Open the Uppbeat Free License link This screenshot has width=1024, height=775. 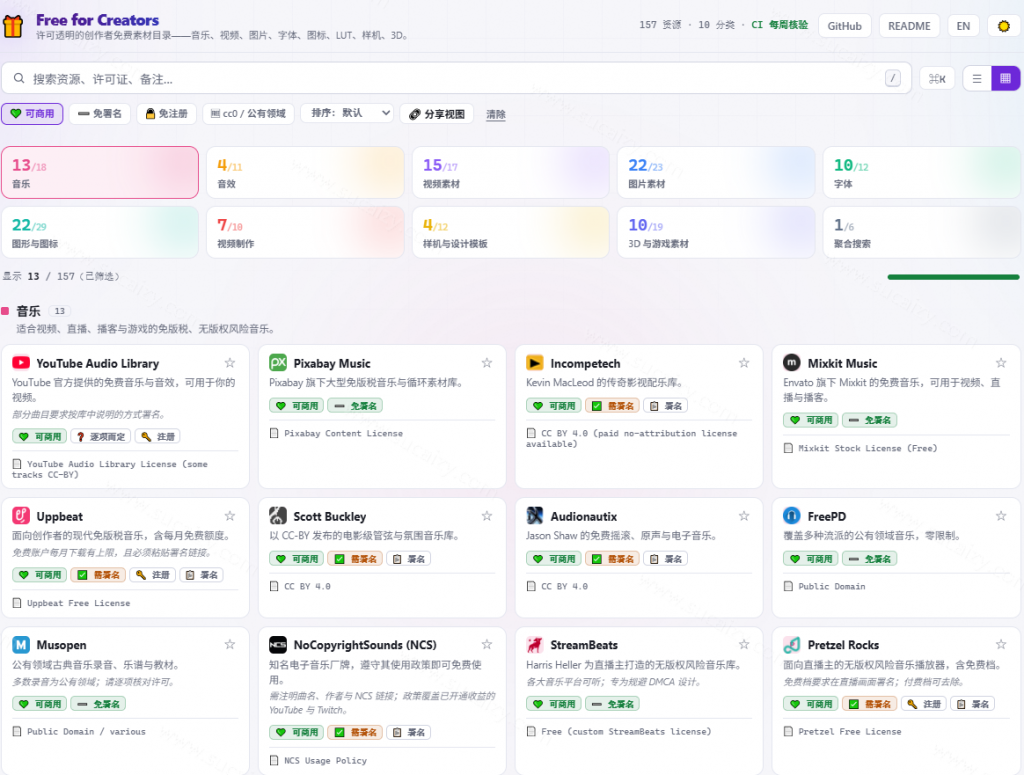coord(78,603)
